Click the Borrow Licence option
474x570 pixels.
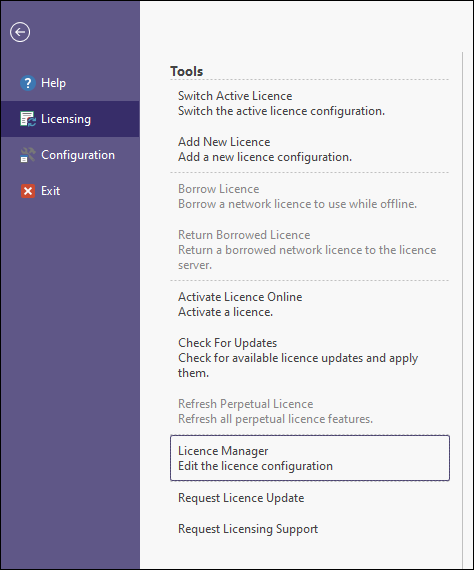(x=310, y=196)
